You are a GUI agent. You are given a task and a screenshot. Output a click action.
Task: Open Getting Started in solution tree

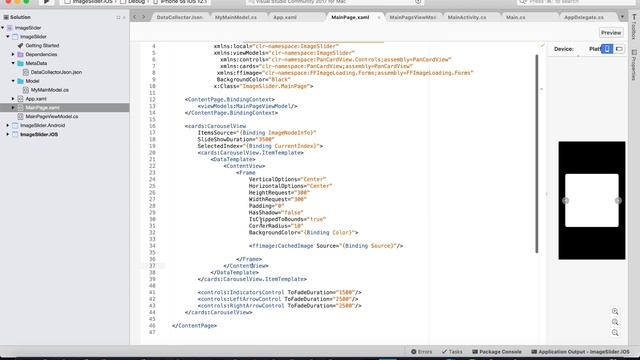point(42,45)
